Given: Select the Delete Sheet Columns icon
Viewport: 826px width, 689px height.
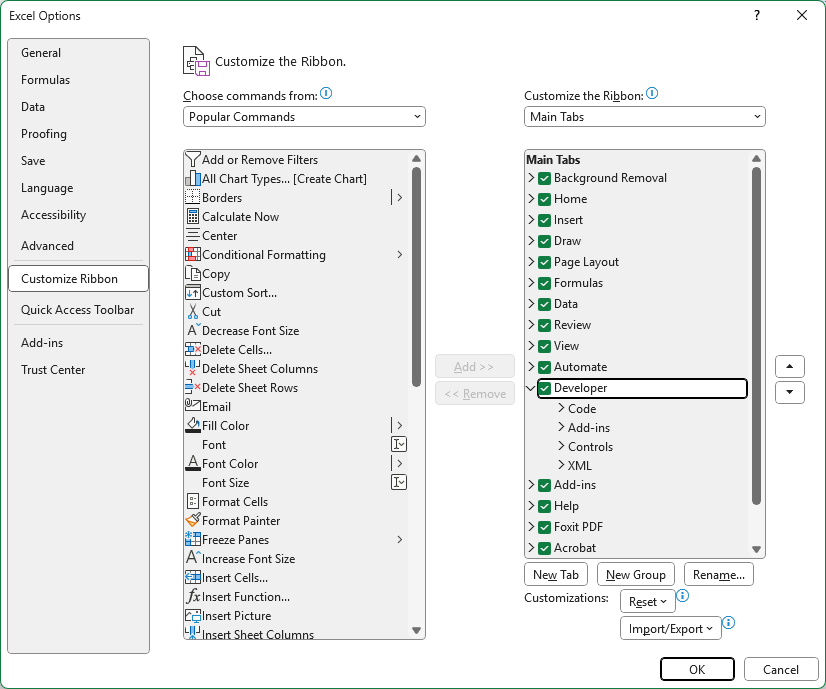Looking at the screenshot, I should click(193, 368).
